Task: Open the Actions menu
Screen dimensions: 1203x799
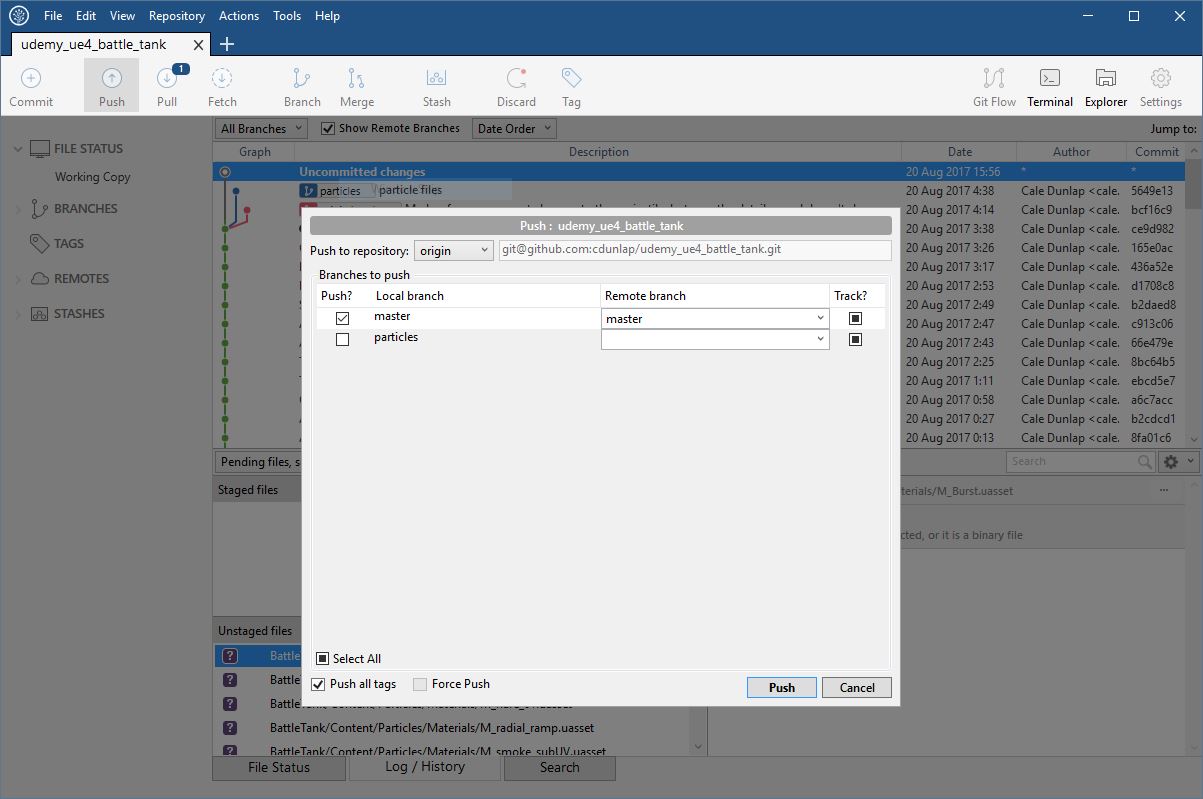Action: point(238,16)
